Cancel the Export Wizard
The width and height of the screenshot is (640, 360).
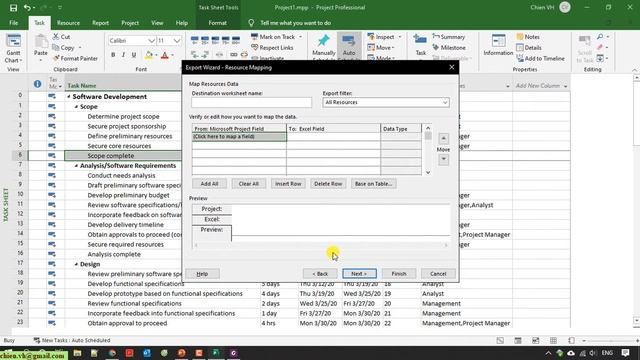pos(438,273)
